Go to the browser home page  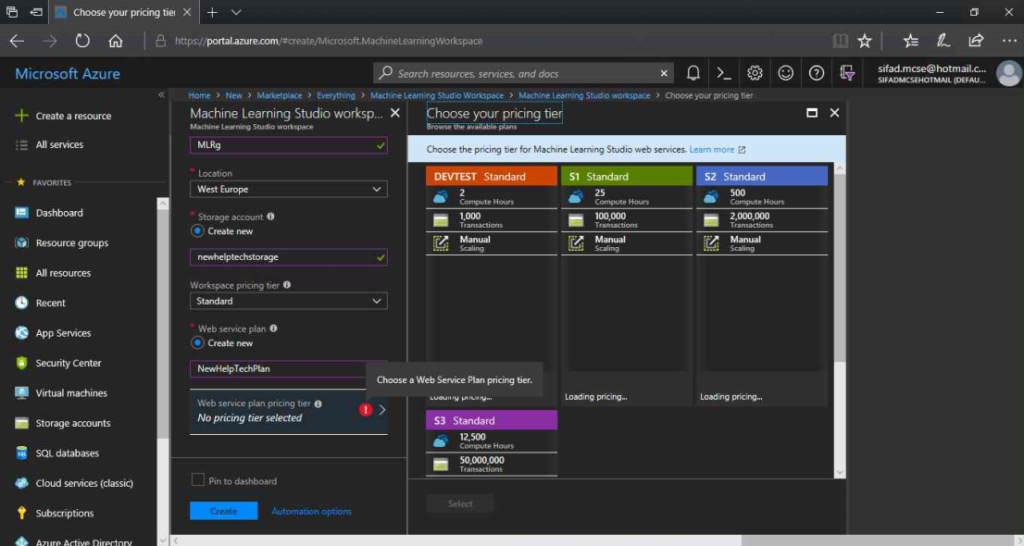(116, 40)
